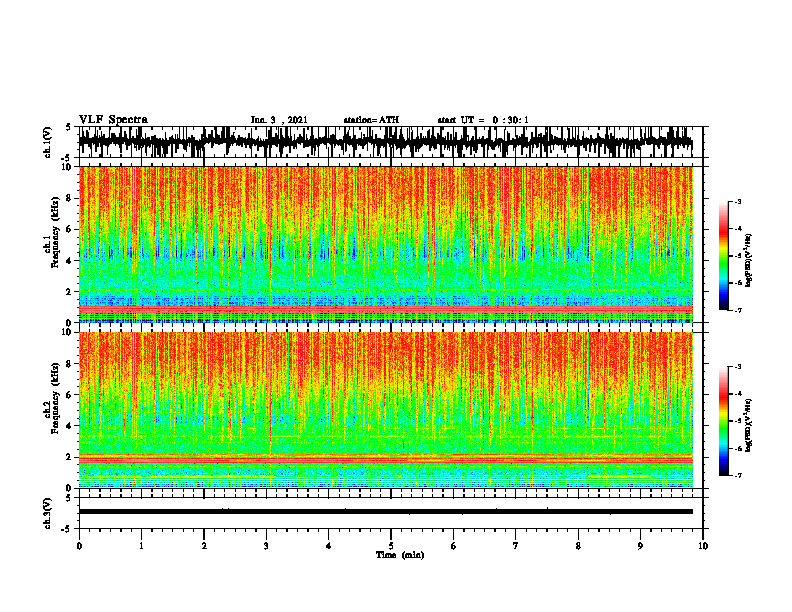
Task: Click the ch.2 frequency axis '8' tick label
Action: click(69, 364)
